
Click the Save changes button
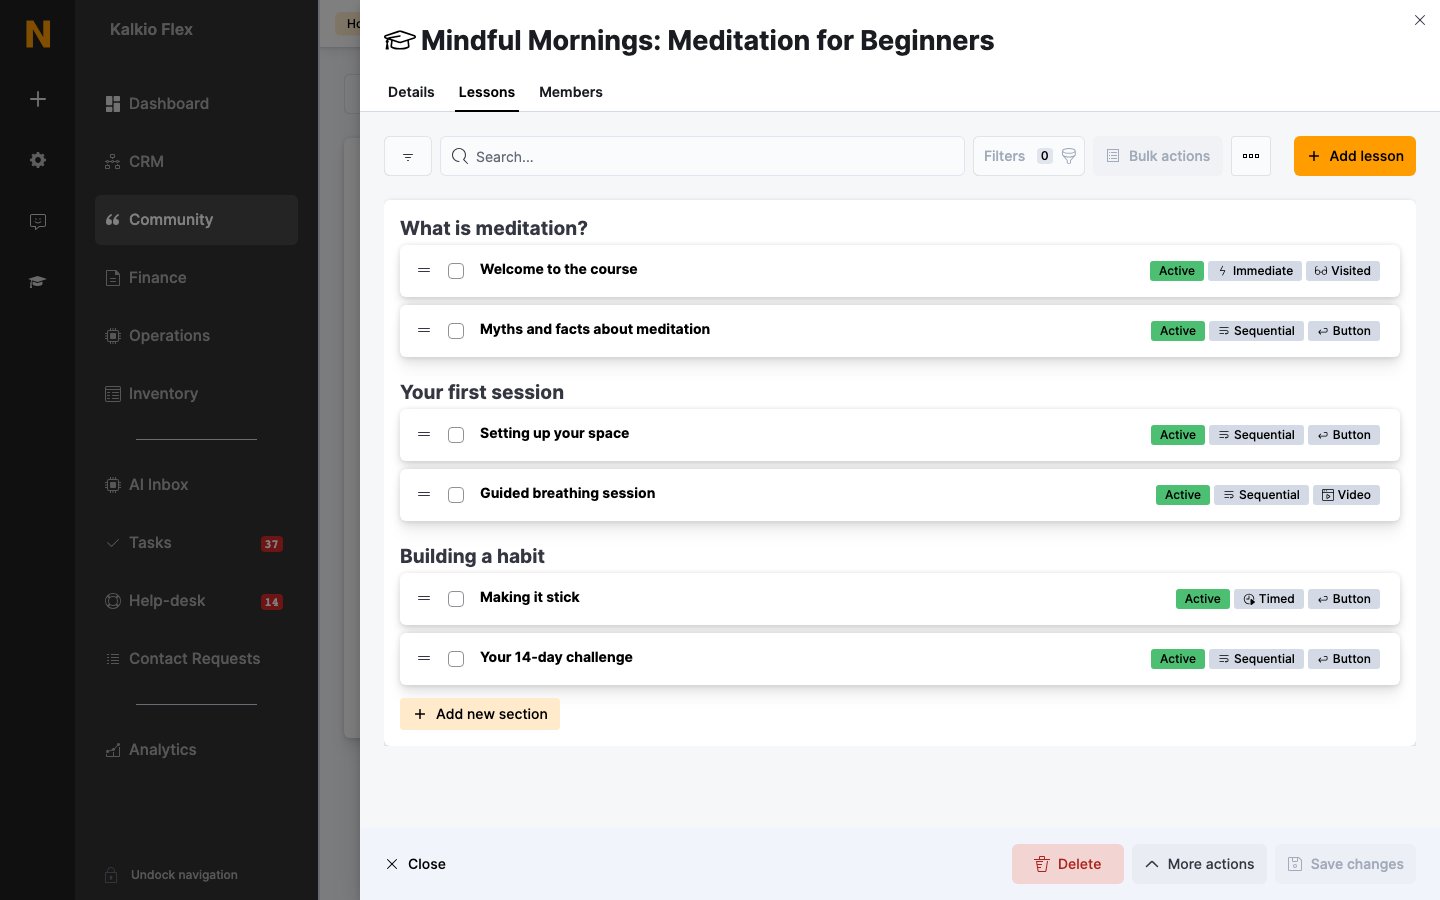(x=1345, y=864)
